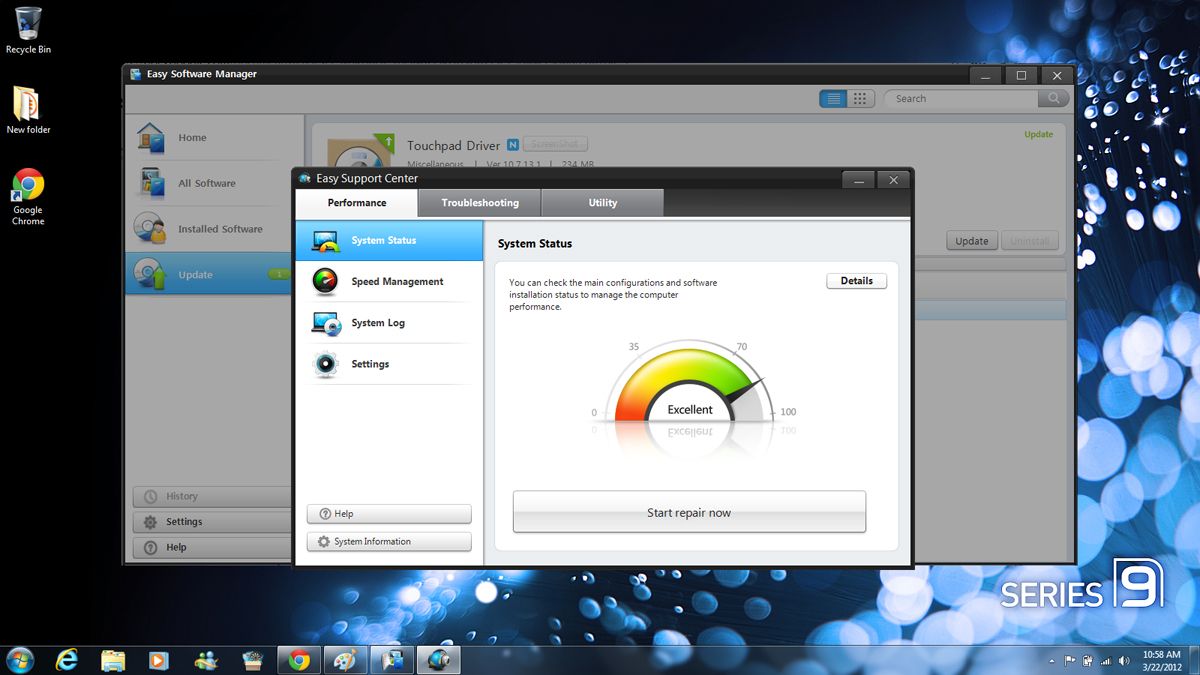Minimize the Easy Support Center window
The width and height of the screenshot is (1200, 675).
point(858,179)
